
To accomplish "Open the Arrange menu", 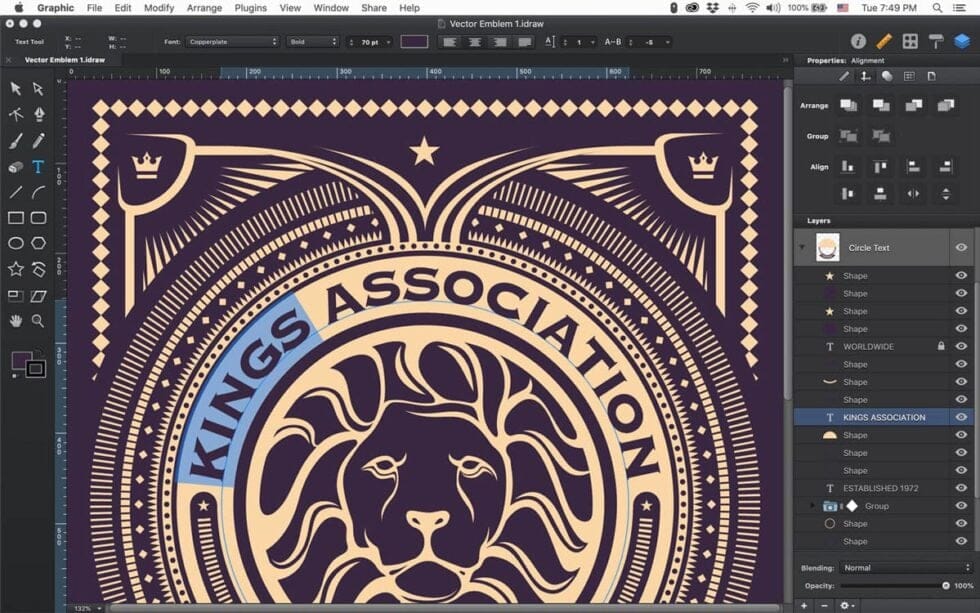I will (x=204, y=7).
